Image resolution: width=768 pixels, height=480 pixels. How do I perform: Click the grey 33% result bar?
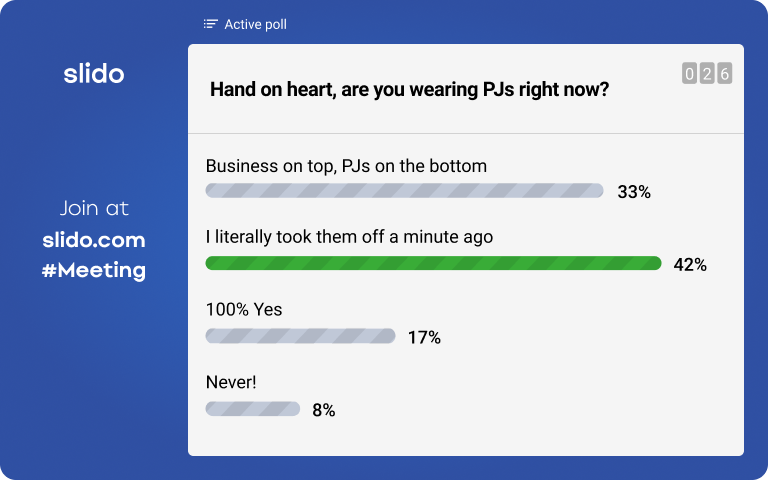click(x=405, y=191)
